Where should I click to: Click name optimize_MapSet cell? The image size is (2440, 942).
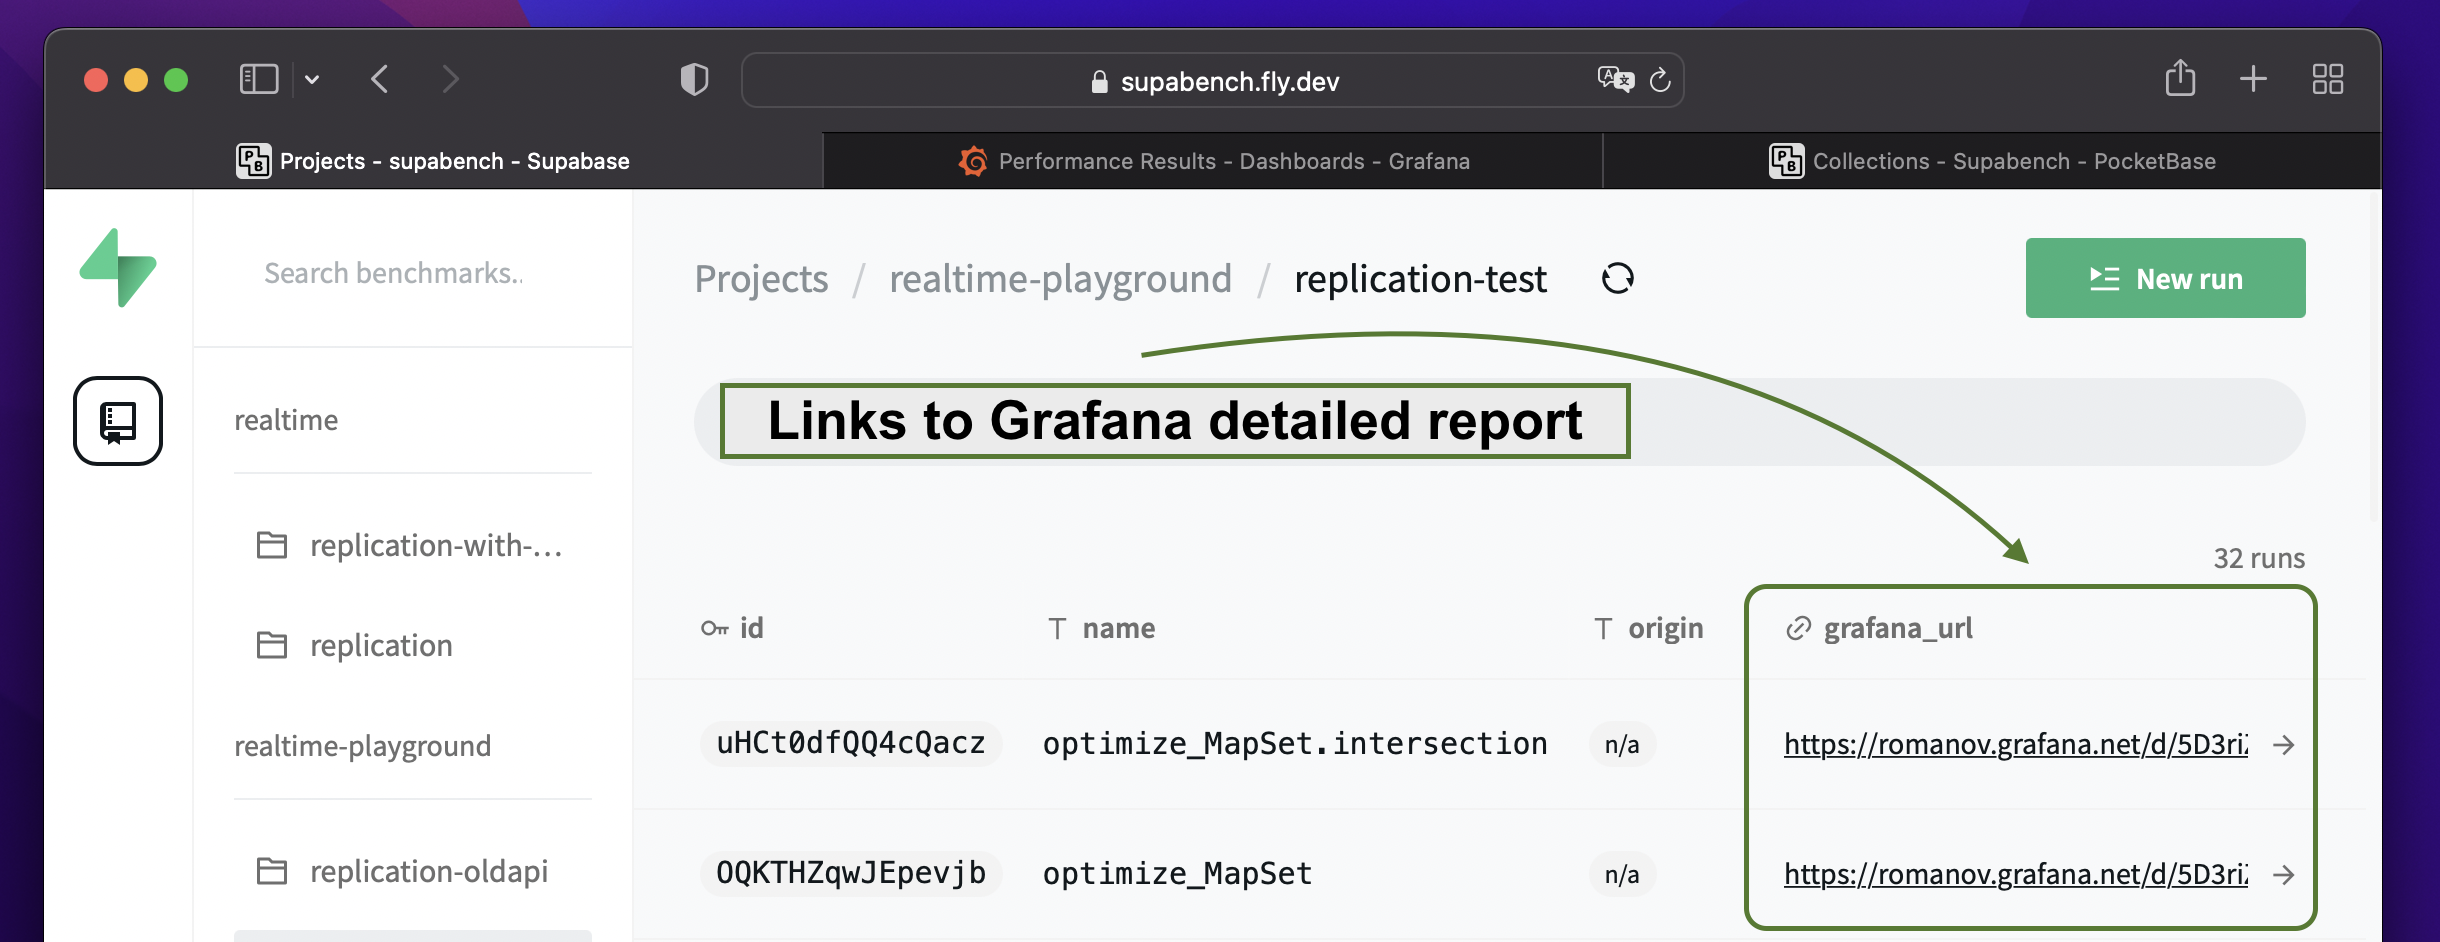pyautogui.click(x=1177, y=874)
